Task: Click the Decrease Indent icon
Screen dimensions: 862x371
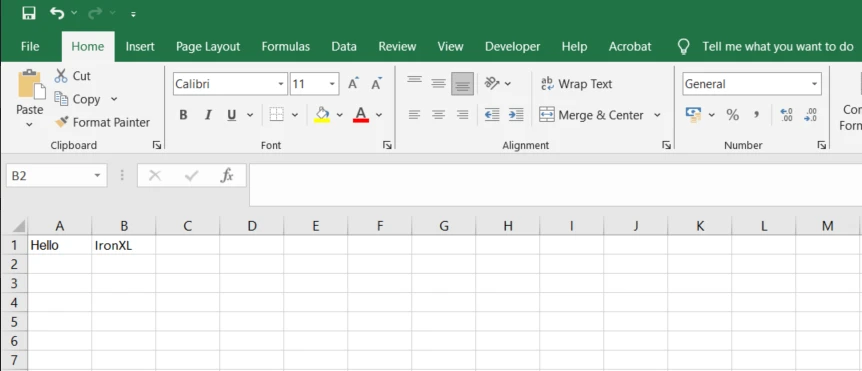Action: pos(492,115)
